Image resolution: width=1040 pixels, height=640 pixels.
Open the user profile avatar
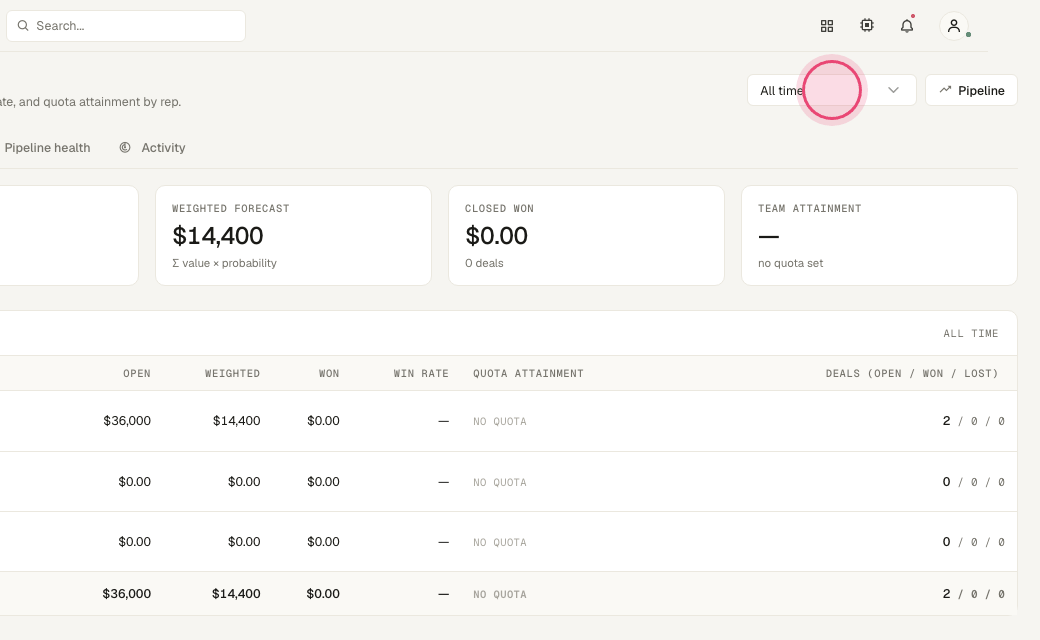(954, 26)
